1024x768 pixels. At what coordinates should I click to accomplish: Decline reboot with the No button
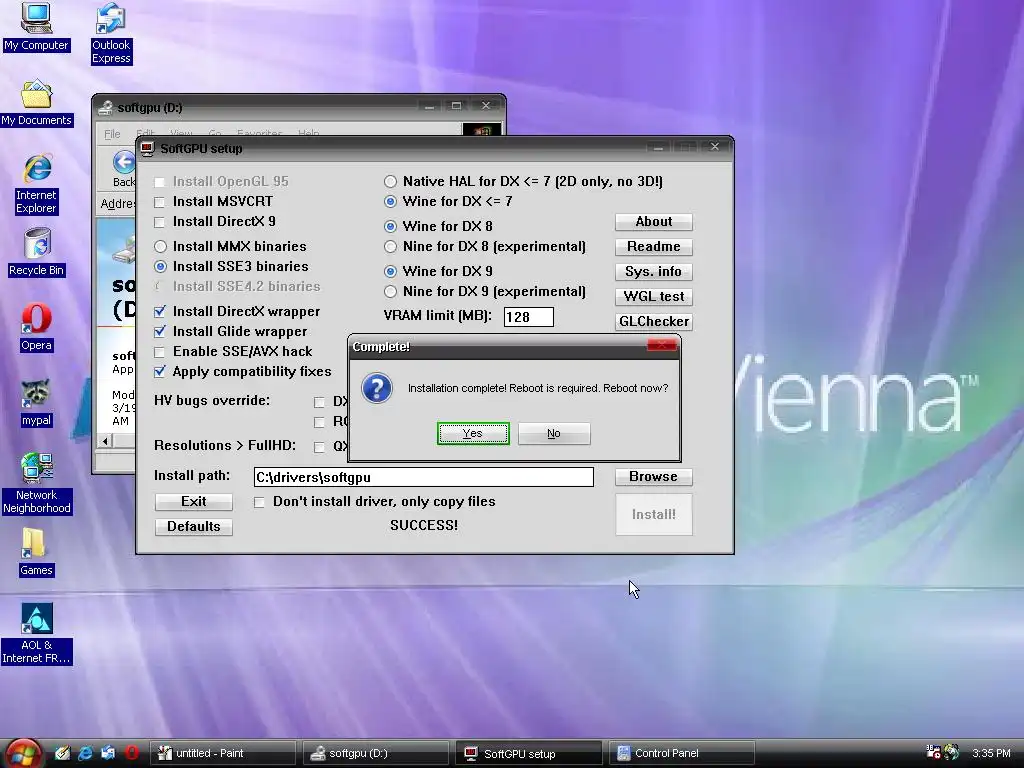pyautogui.click(x=554, y=434)
